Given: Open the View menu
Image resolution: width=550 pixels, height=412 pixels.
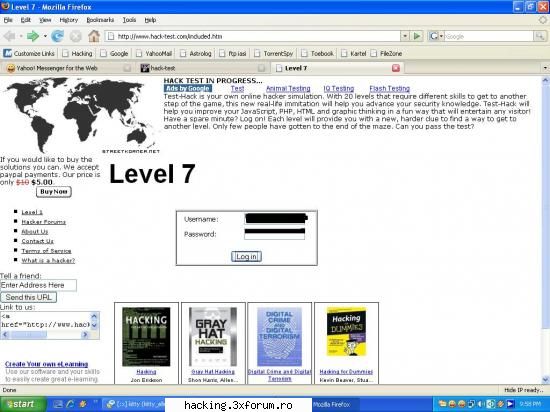Looking at the screenshot, I should tap(45, 20).
